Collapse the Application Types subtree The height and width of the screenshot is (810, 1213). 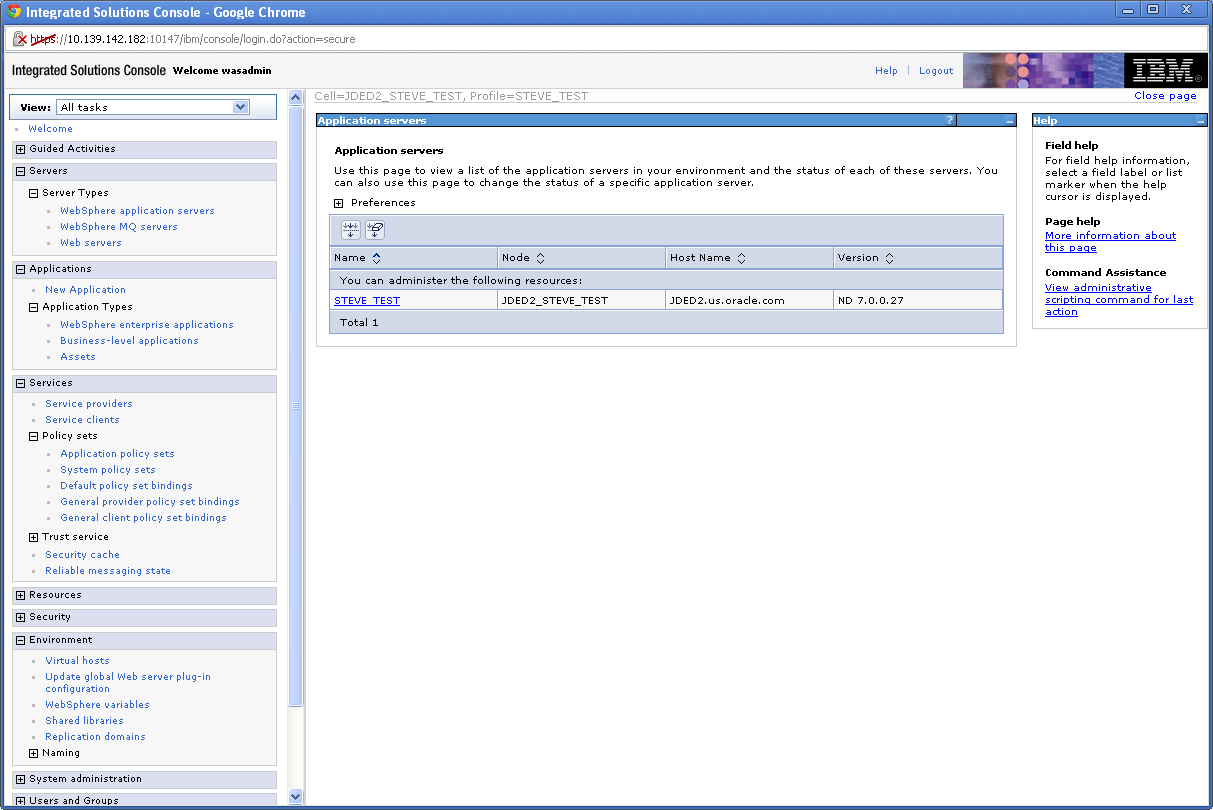coord(34,307)
